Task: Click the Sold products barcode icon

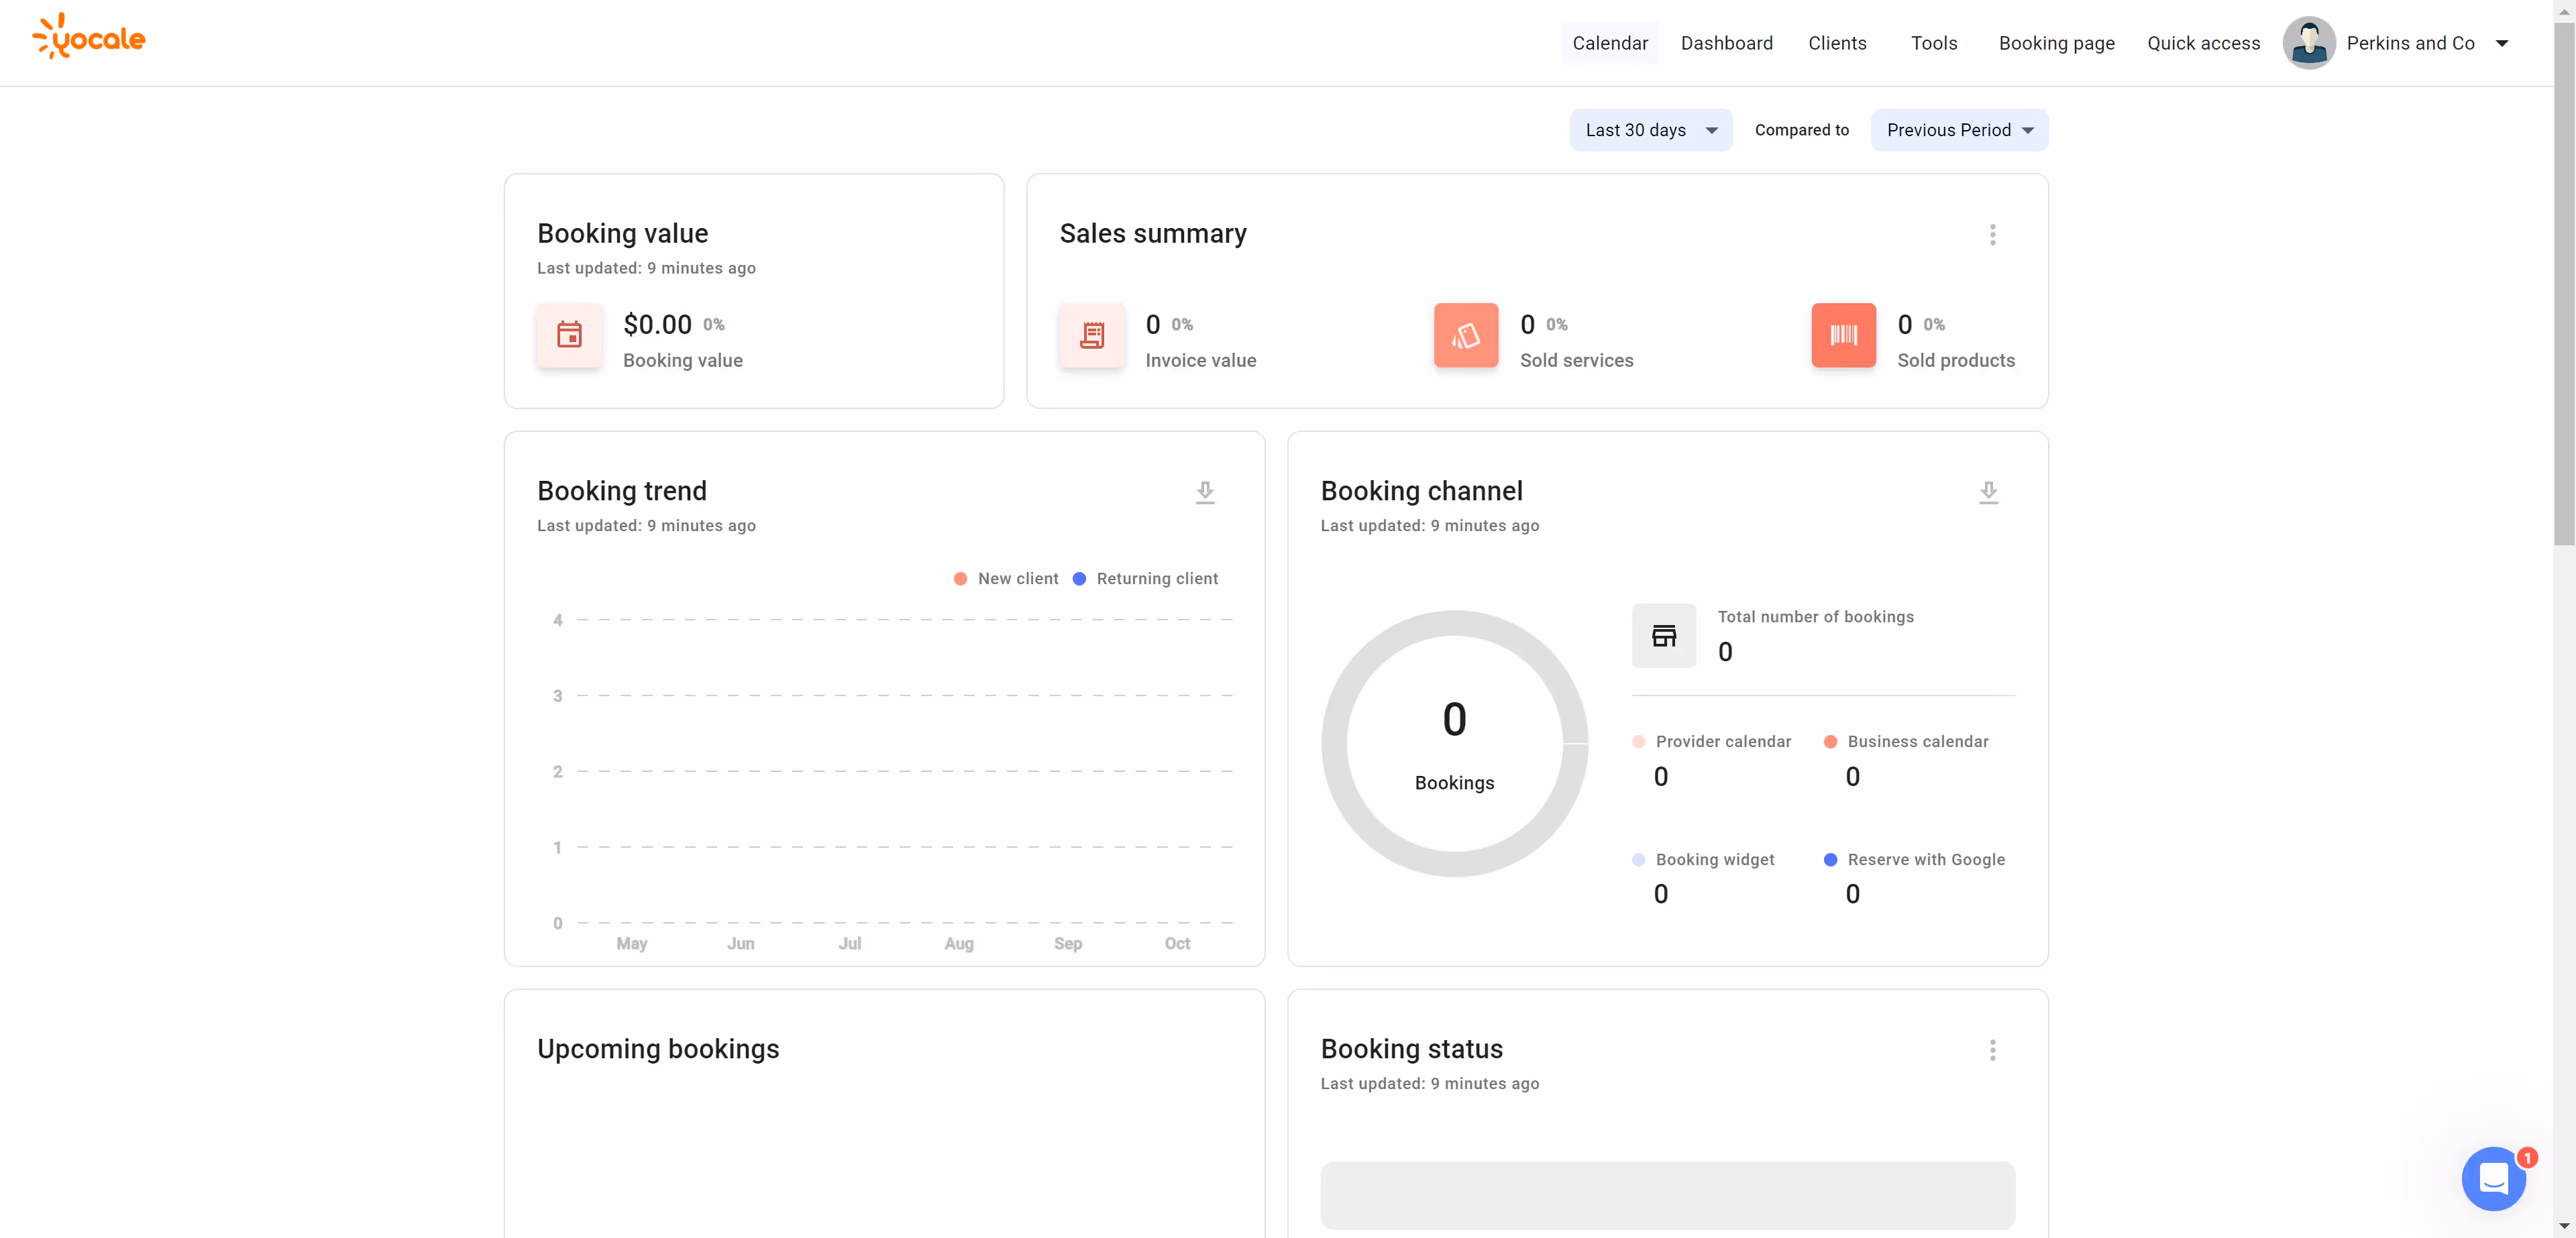Action: click(1843, 335)
